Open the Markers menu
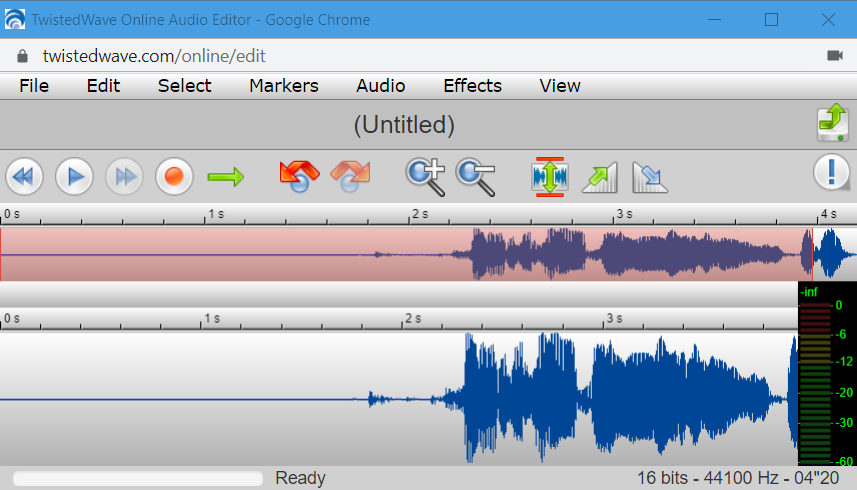 click(x=284, y=85)
